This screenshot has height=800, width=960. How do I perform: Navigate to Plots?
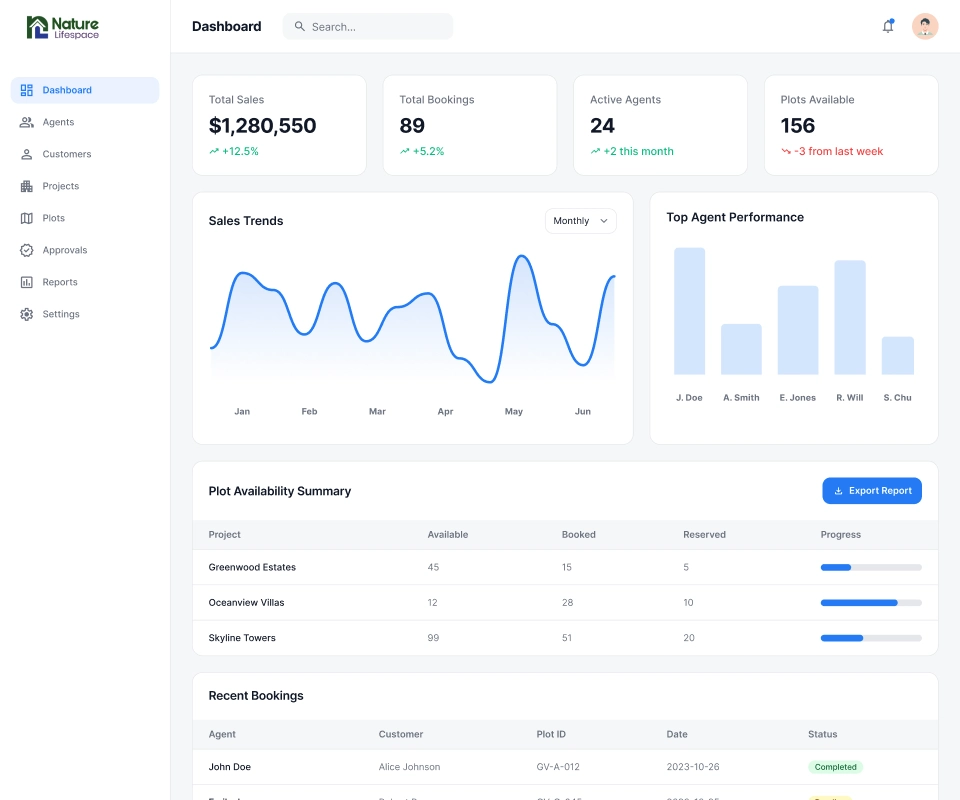pyautogui.click(x=85, y=218)
